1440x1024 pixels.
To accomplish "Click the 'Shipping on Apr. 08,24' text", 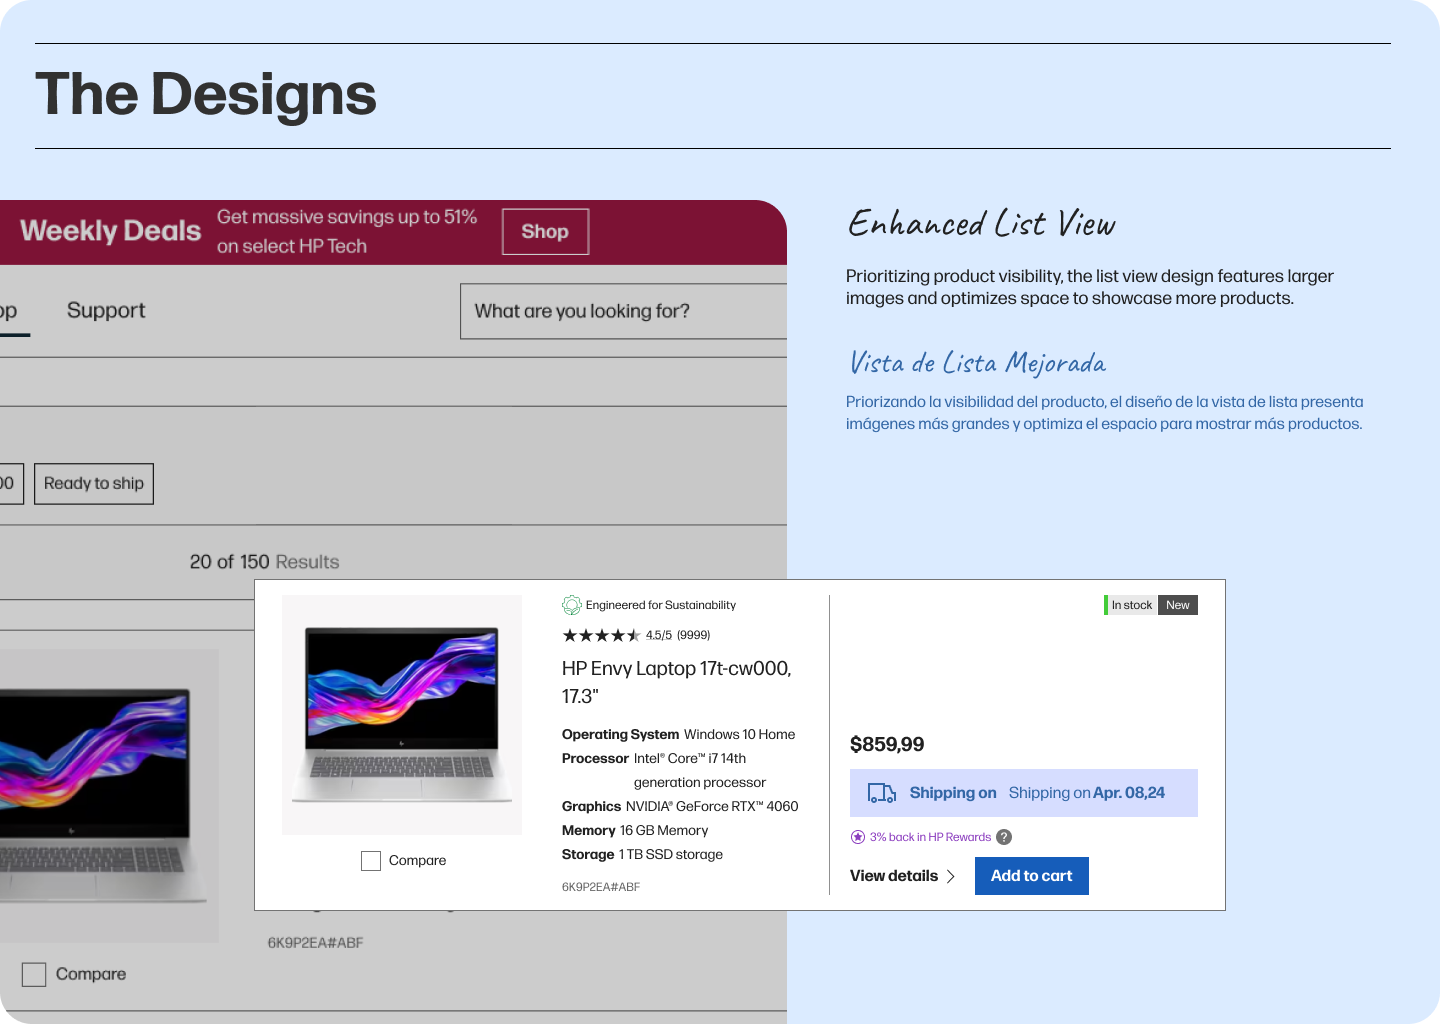I will tap(1087, 793).
